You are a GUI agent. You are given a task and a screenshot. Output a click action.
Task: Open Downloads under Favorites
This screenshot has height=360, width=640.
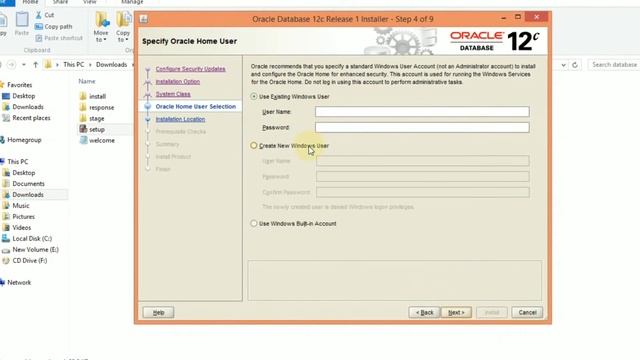click(27, 107)
